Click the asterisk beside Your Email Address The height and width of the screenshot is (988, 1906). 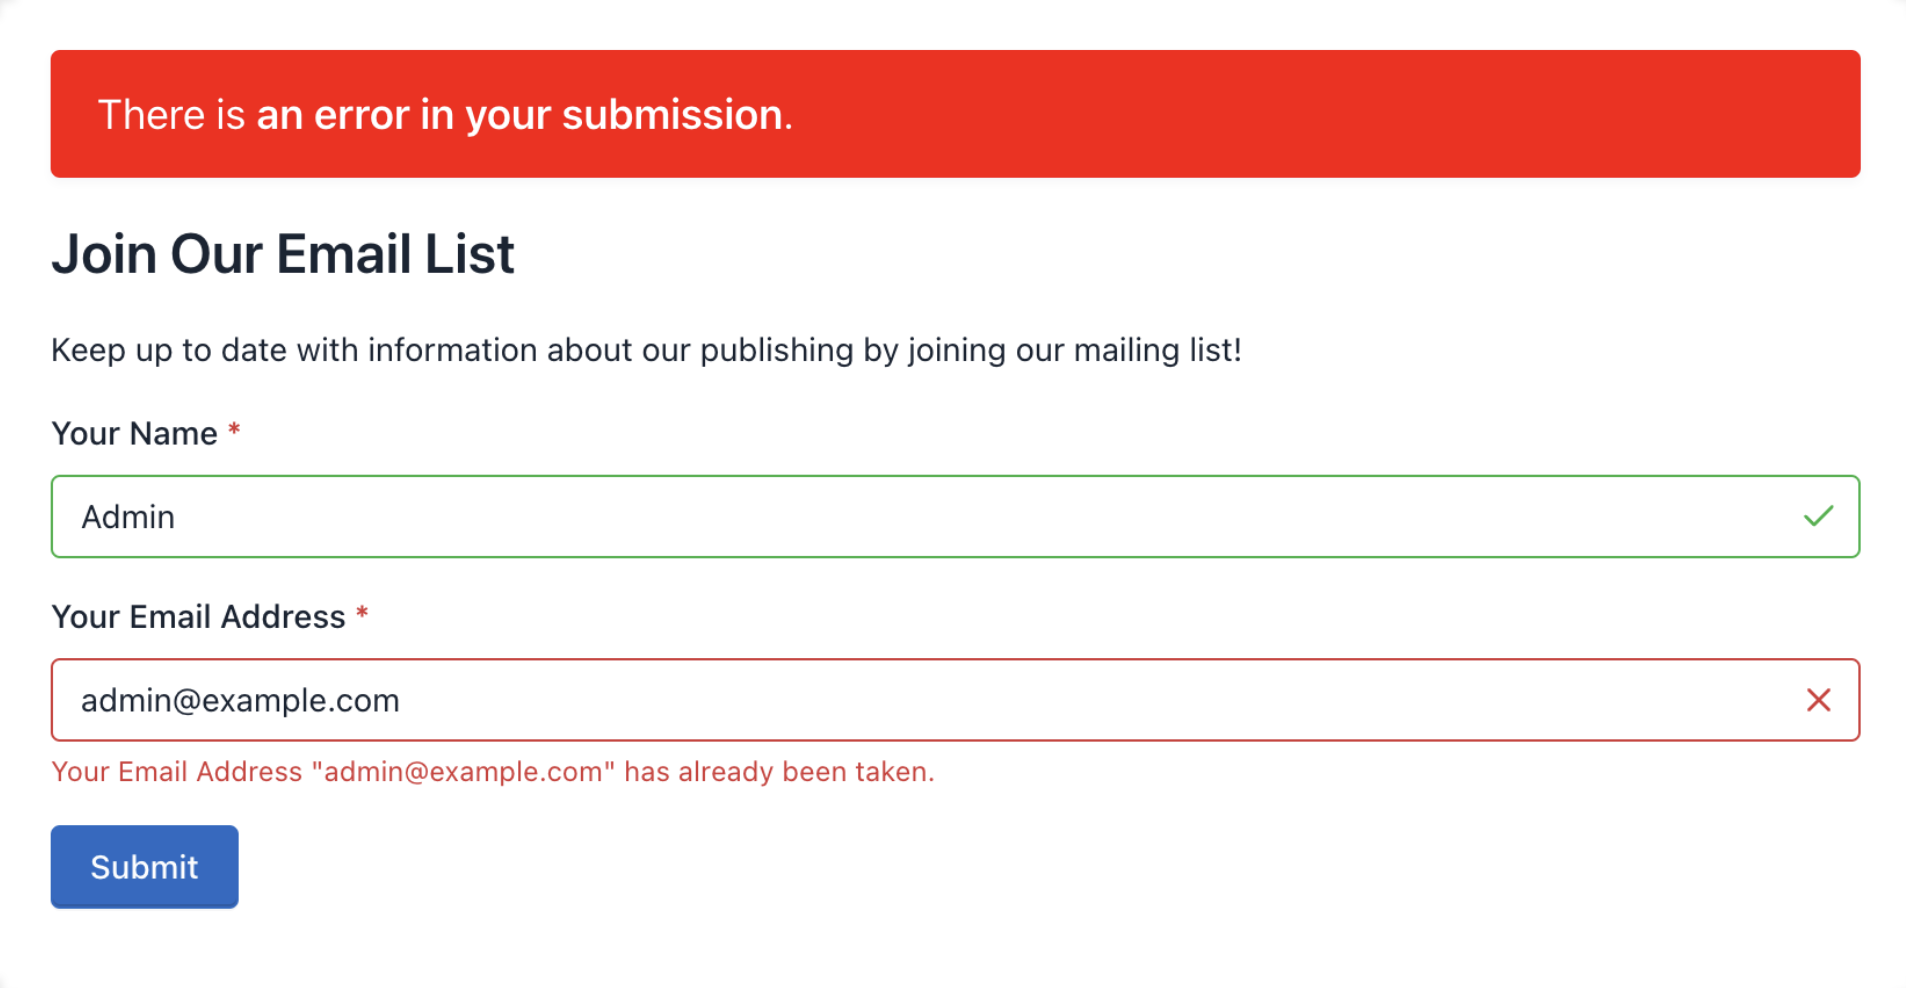(362, 614)
